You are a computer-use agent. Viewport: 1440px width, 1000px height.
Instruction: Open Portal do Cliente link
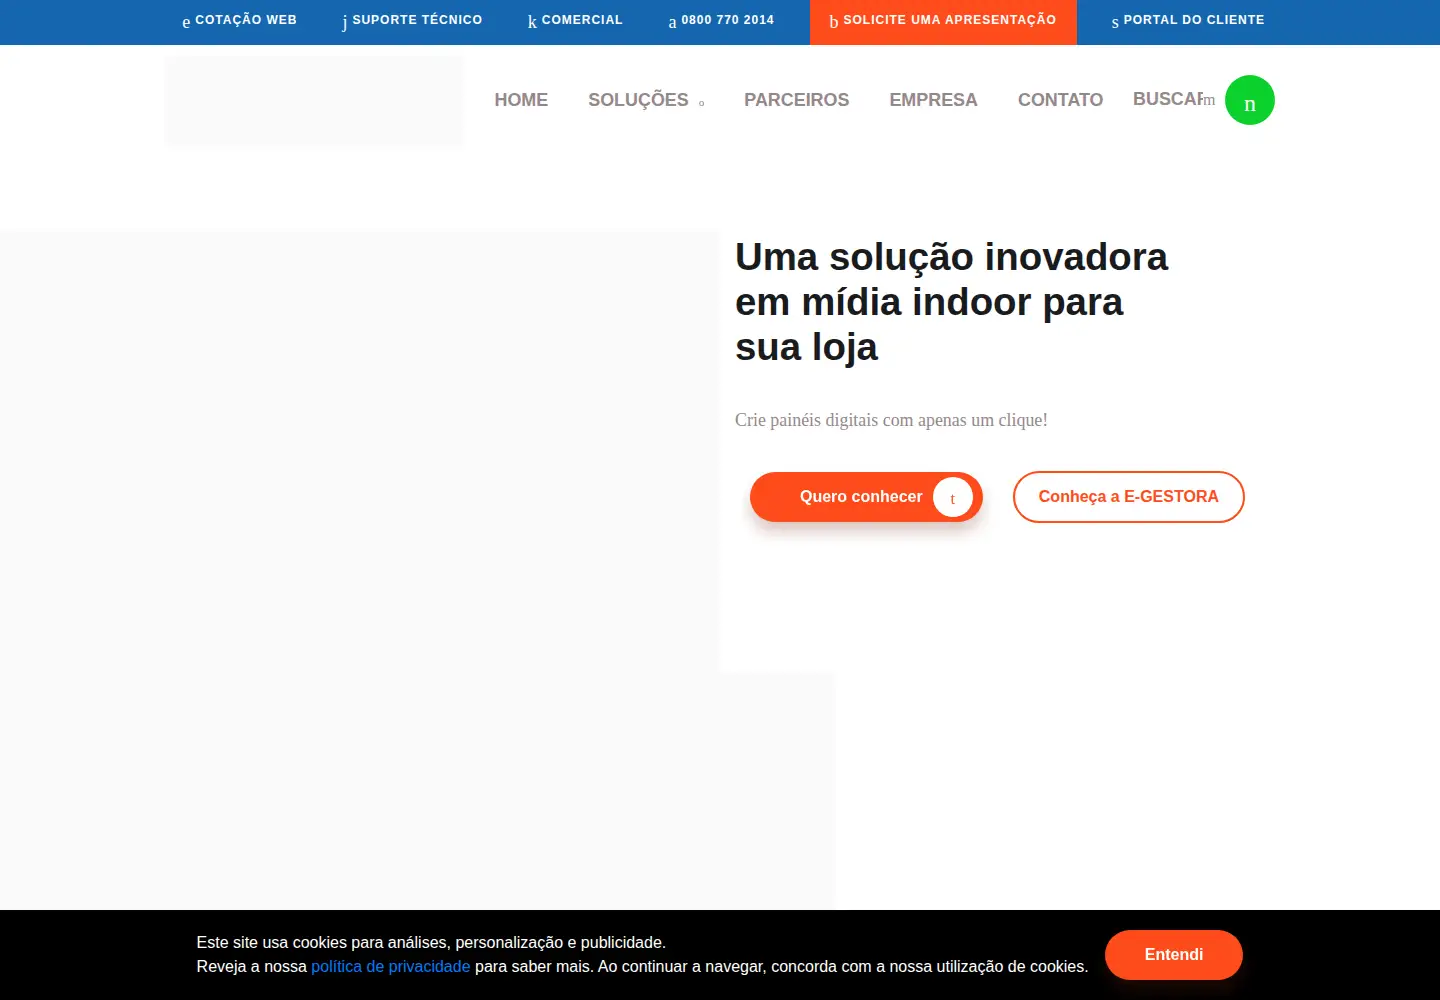[x=1188, y=20]
